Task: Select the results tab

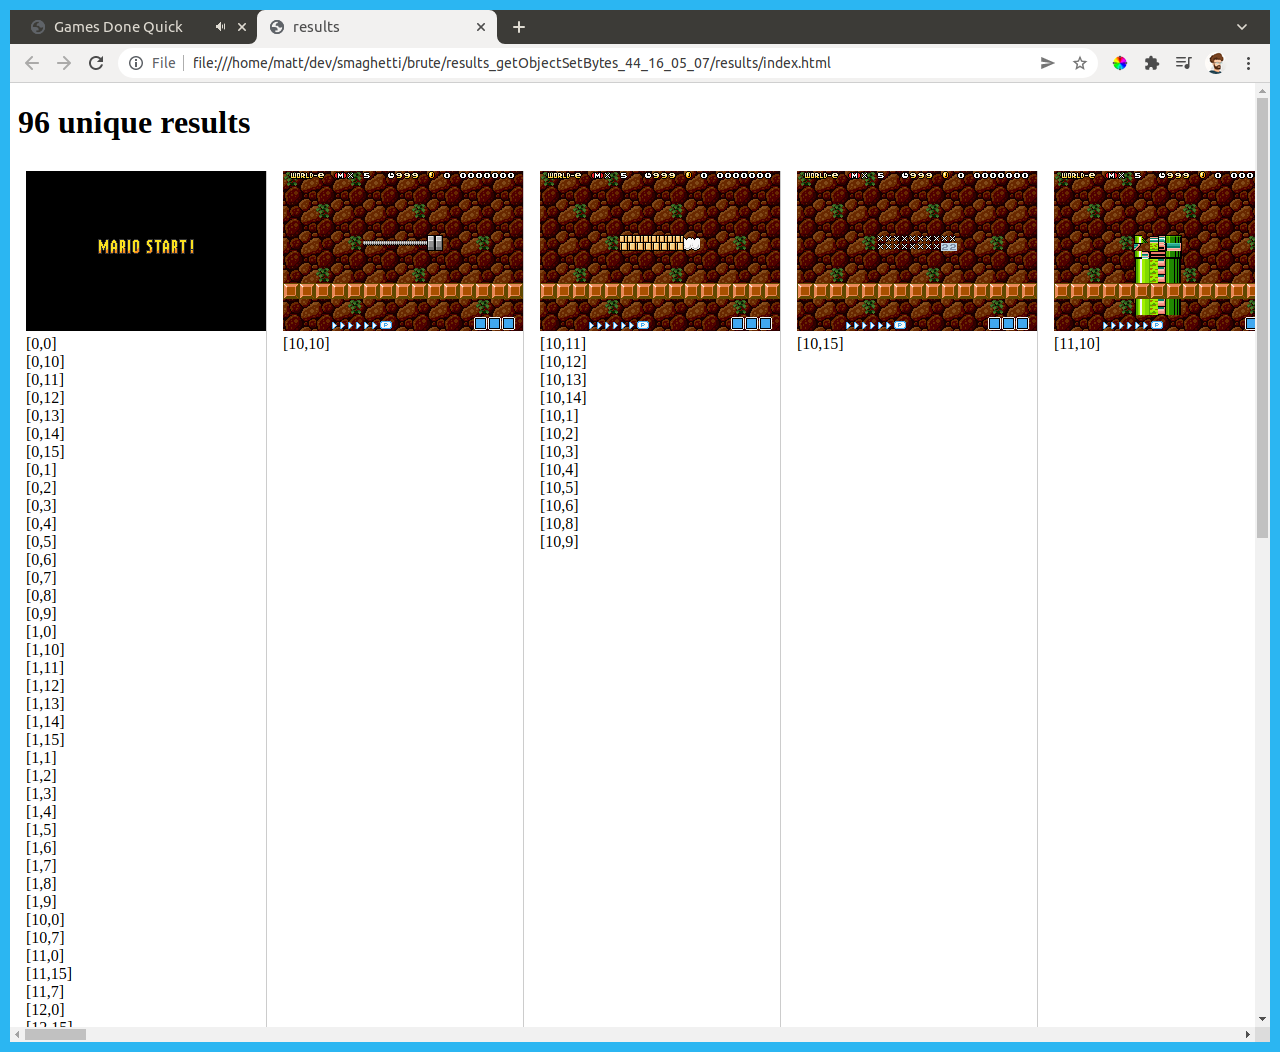Action: 376,27
